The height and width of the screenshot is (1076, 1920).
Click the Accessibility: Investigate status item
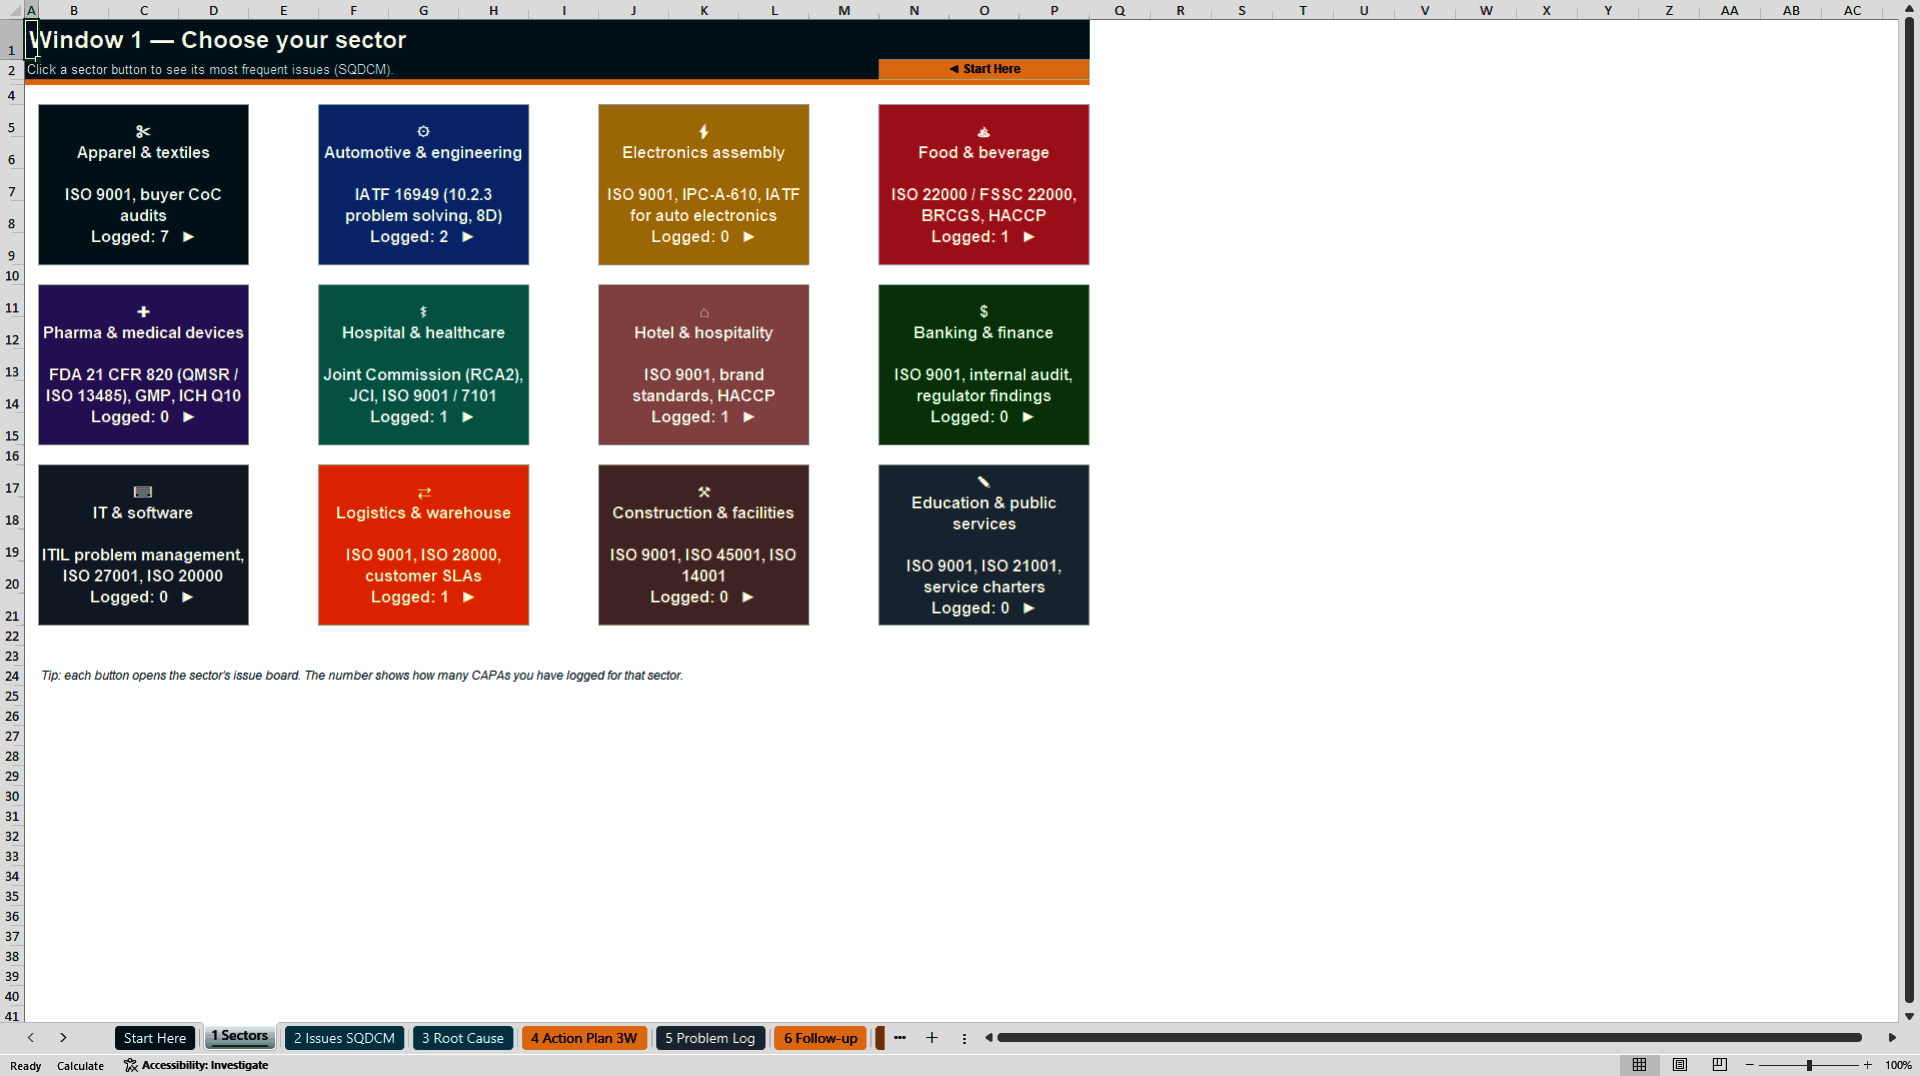point(196,1066)
